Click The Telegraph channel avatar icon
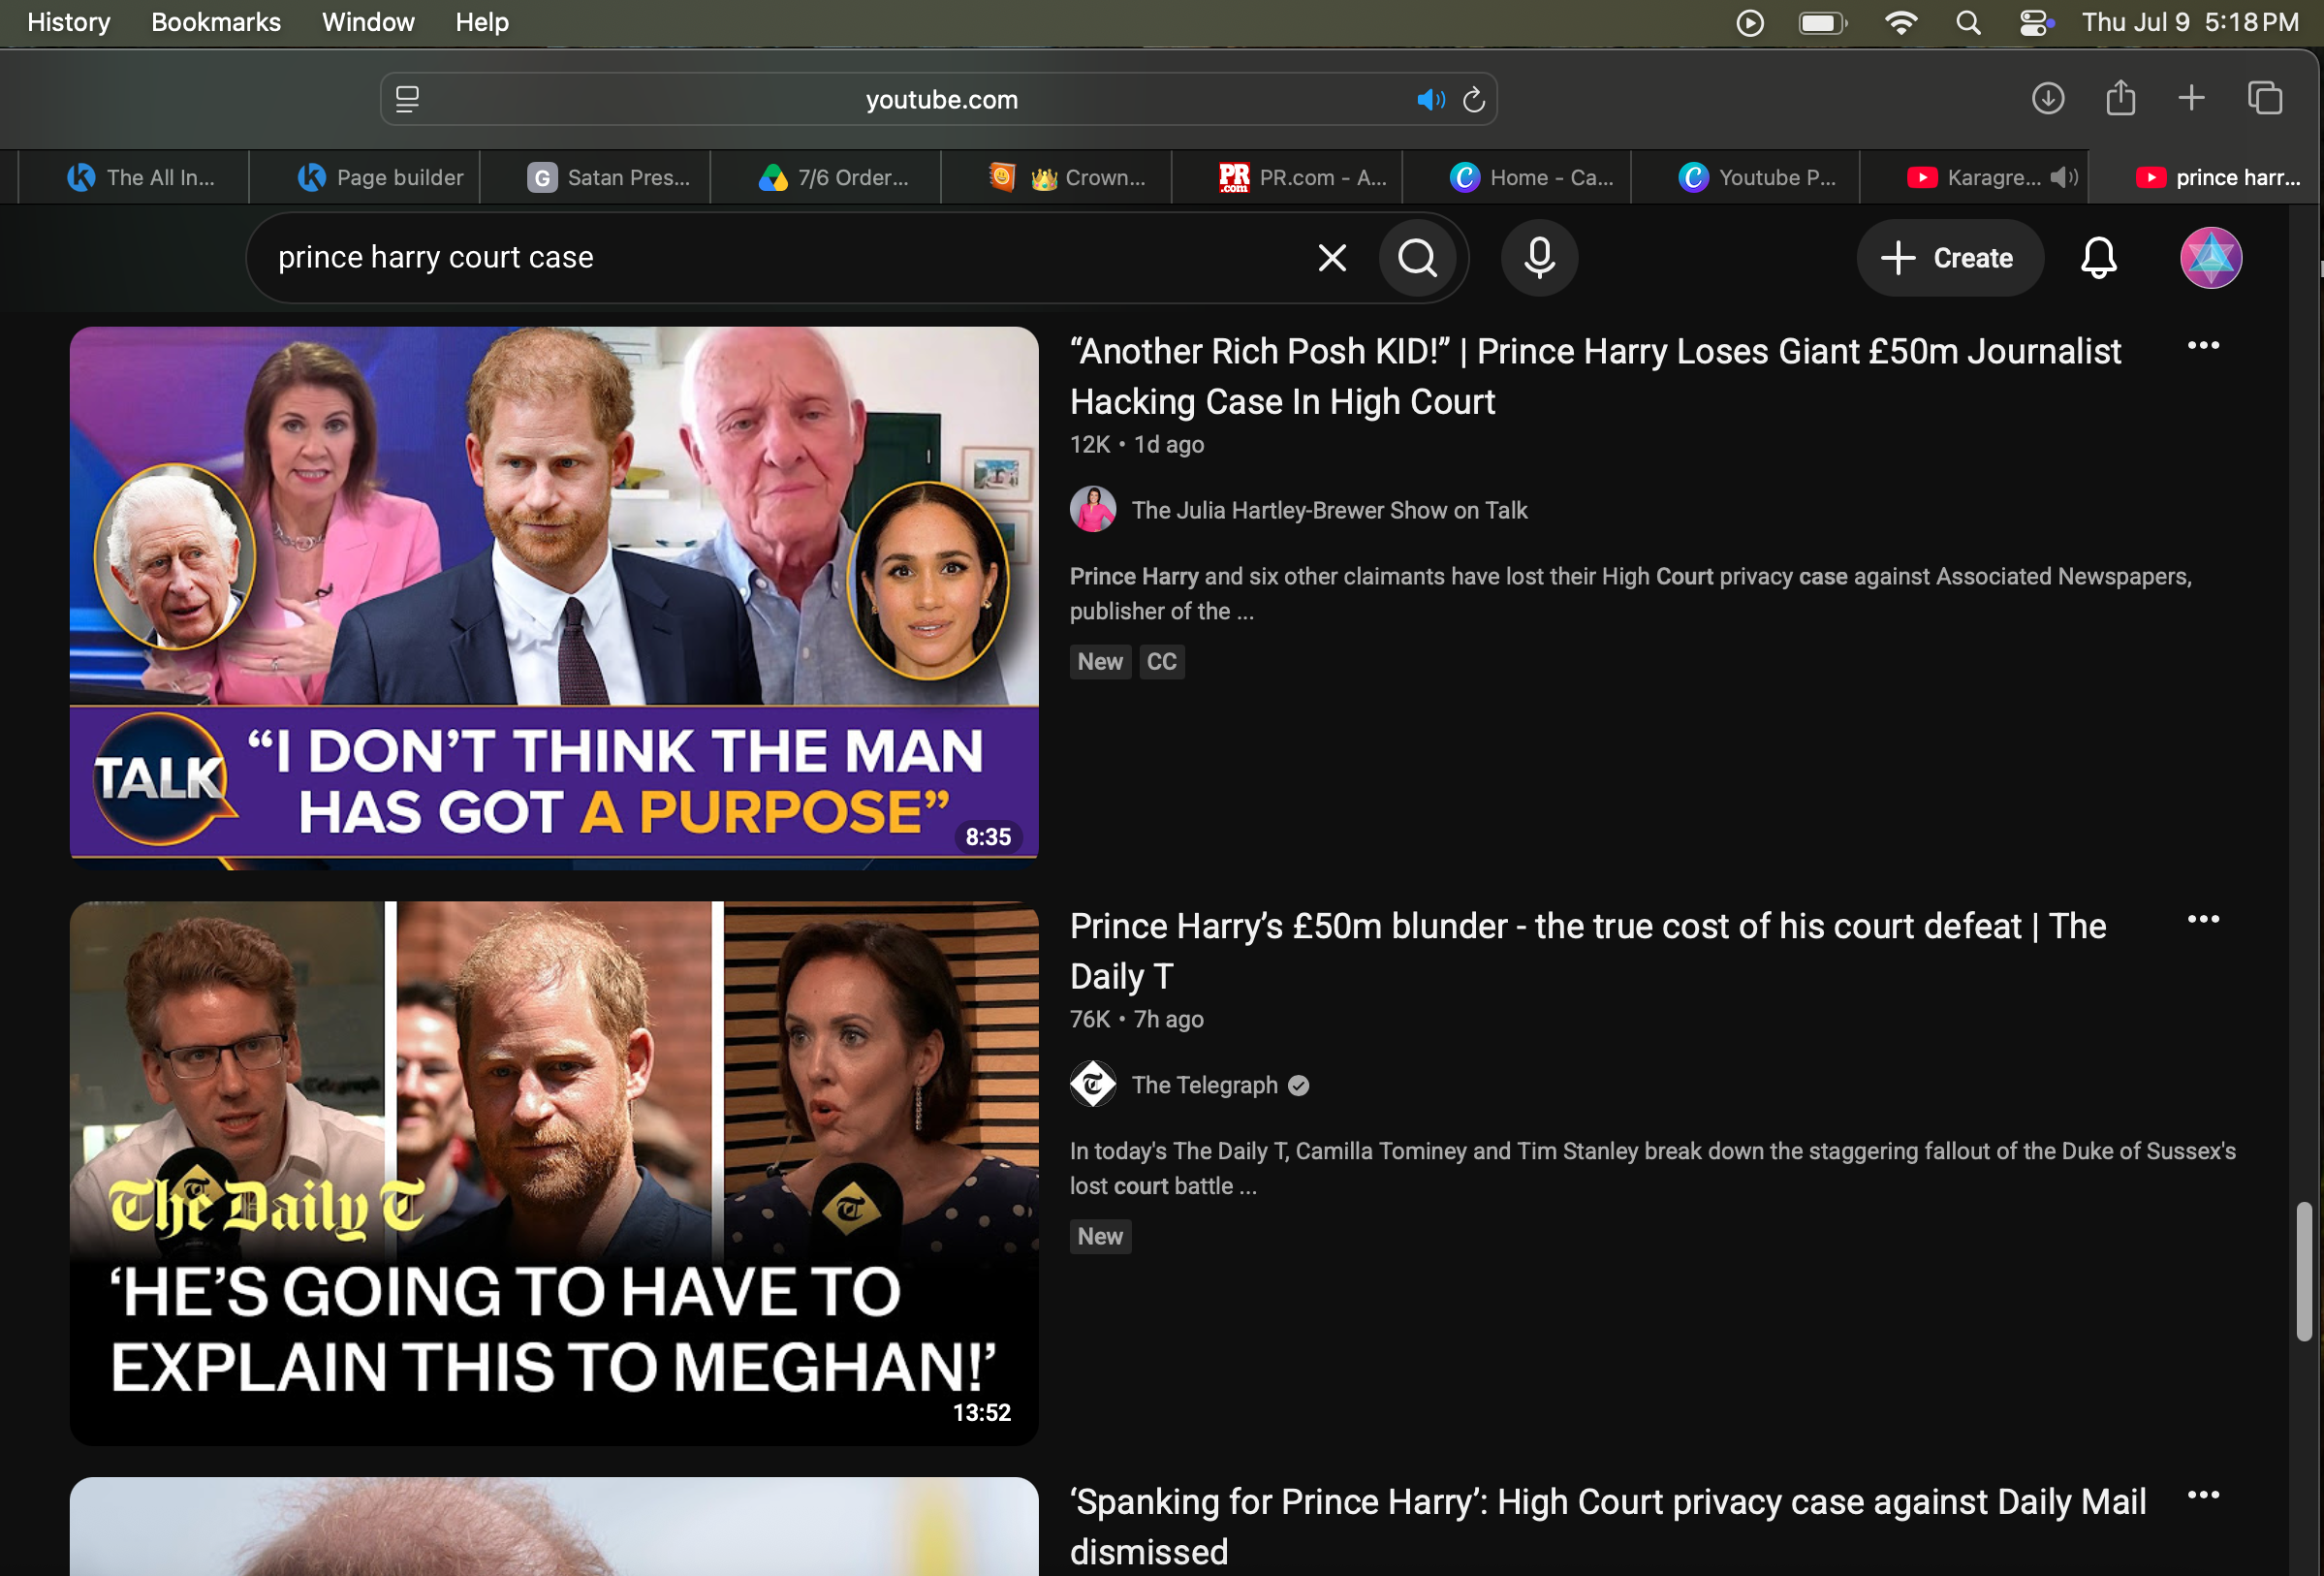The image size is (2324, 1576). (x=1093, y=1085)
